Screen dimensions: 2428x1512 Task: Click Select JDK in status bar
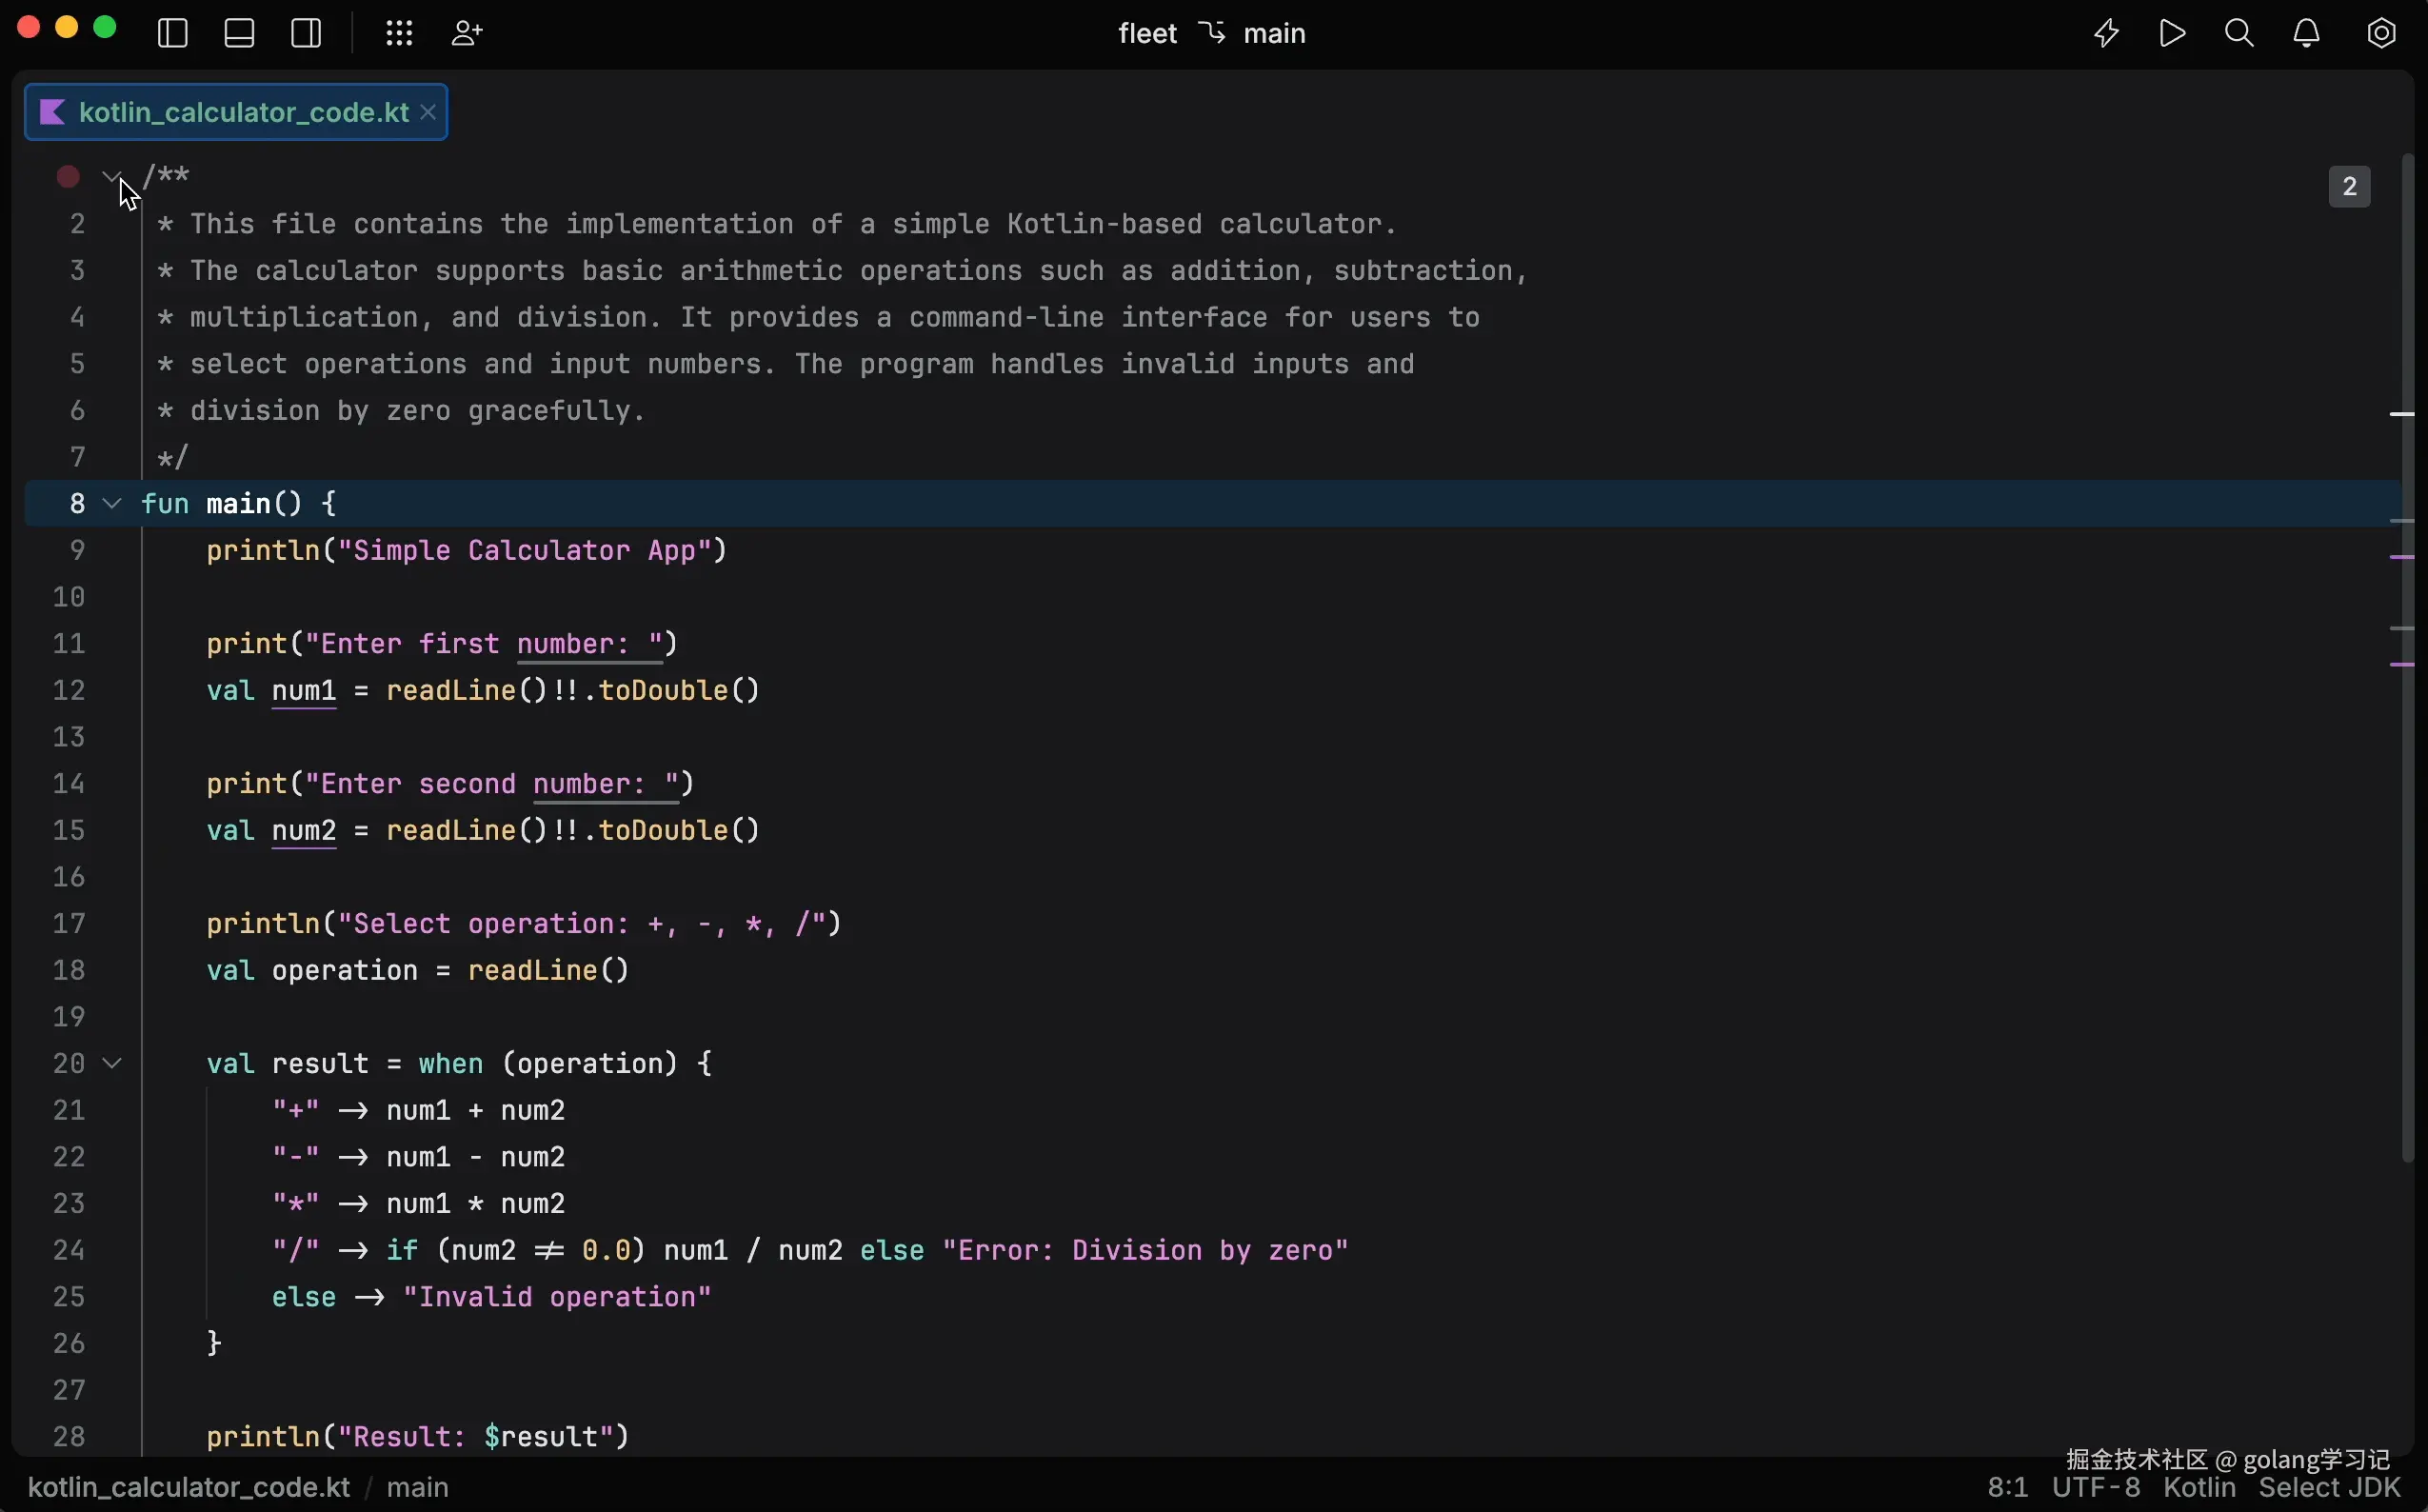2329,1487
